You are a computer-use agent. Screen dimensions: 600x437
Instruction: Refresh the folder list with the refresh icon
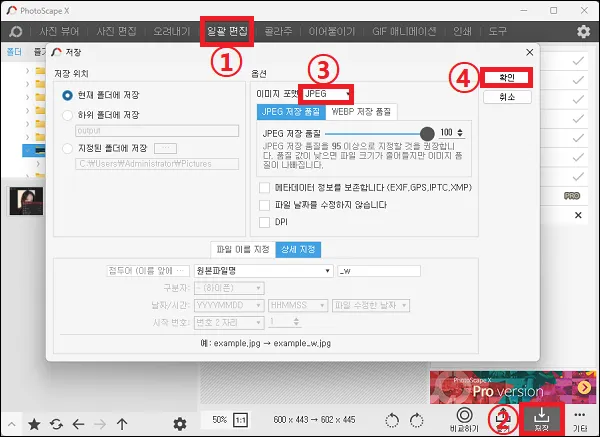pos(56,424)
